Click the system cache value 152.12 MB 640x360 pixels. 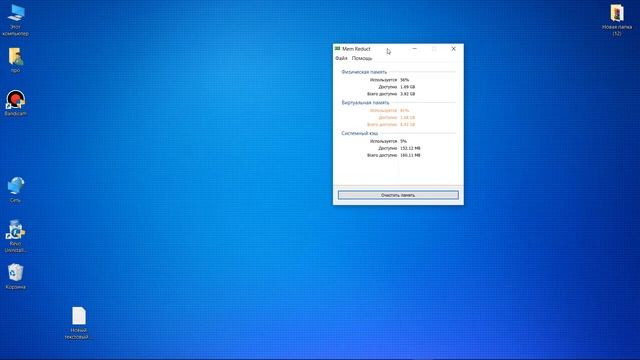[x=410, y=148]
